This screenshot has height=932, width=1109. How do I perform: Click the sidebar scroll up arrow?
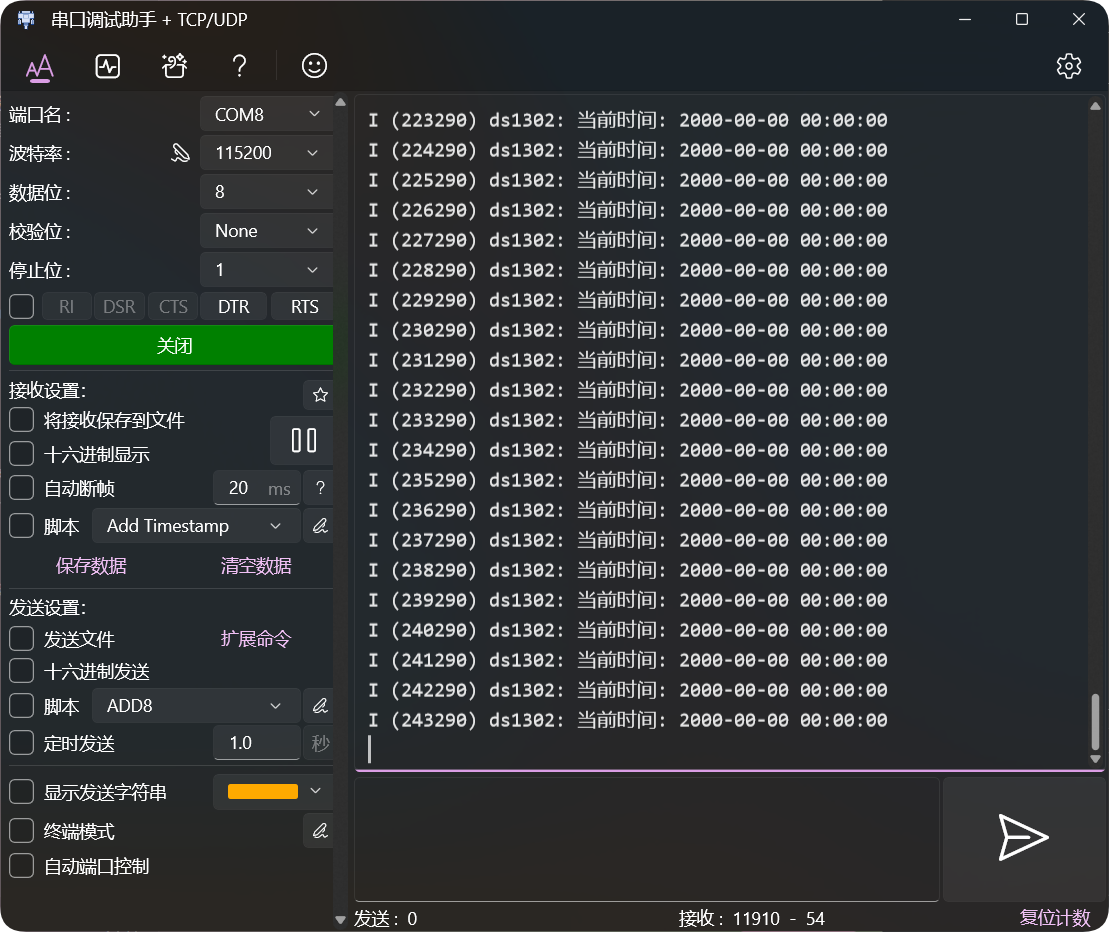pos(340,103)
